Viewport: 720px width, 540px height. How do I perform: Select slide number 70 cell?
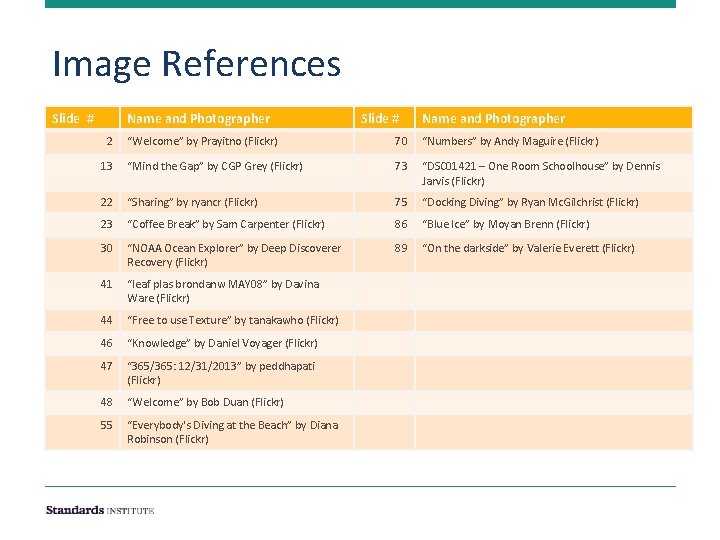click(x=384, y=142)
